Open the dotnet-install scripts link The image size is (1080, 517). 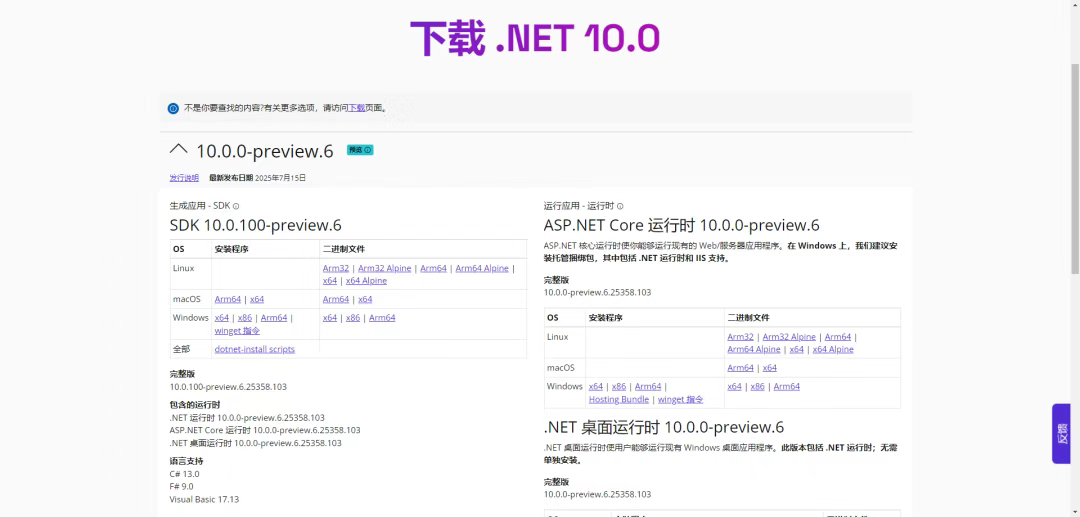click(x=255, y=349)
